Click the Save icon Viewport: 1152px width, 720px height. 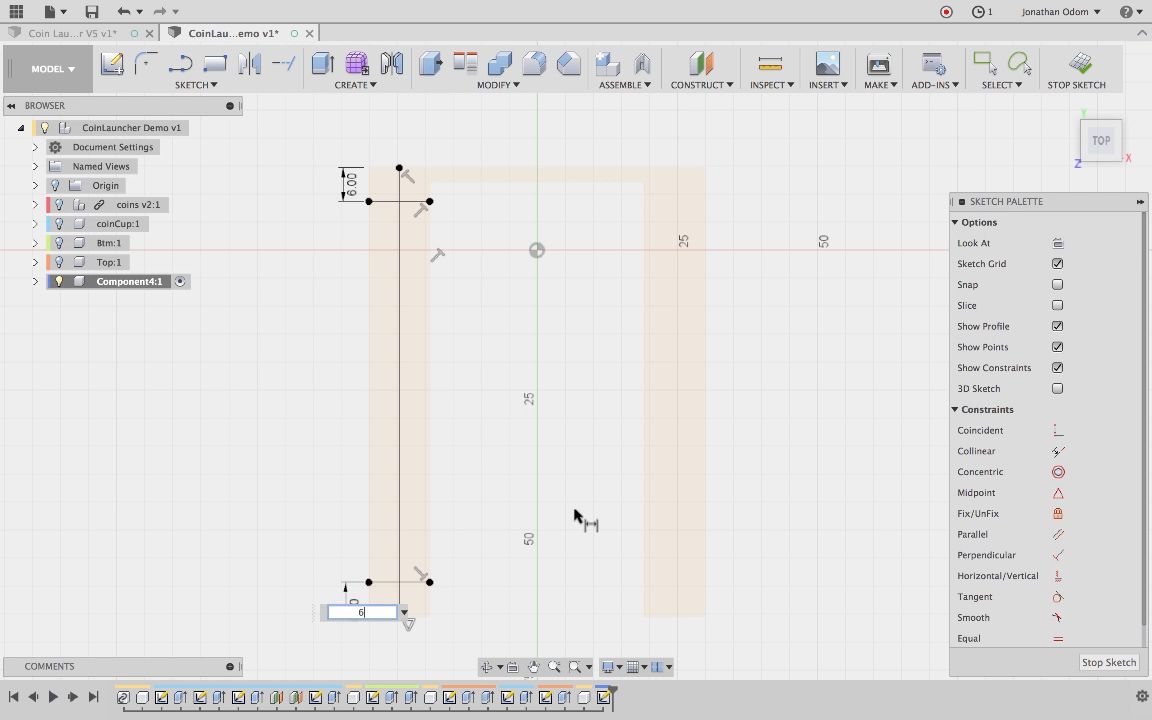[91, 12]
